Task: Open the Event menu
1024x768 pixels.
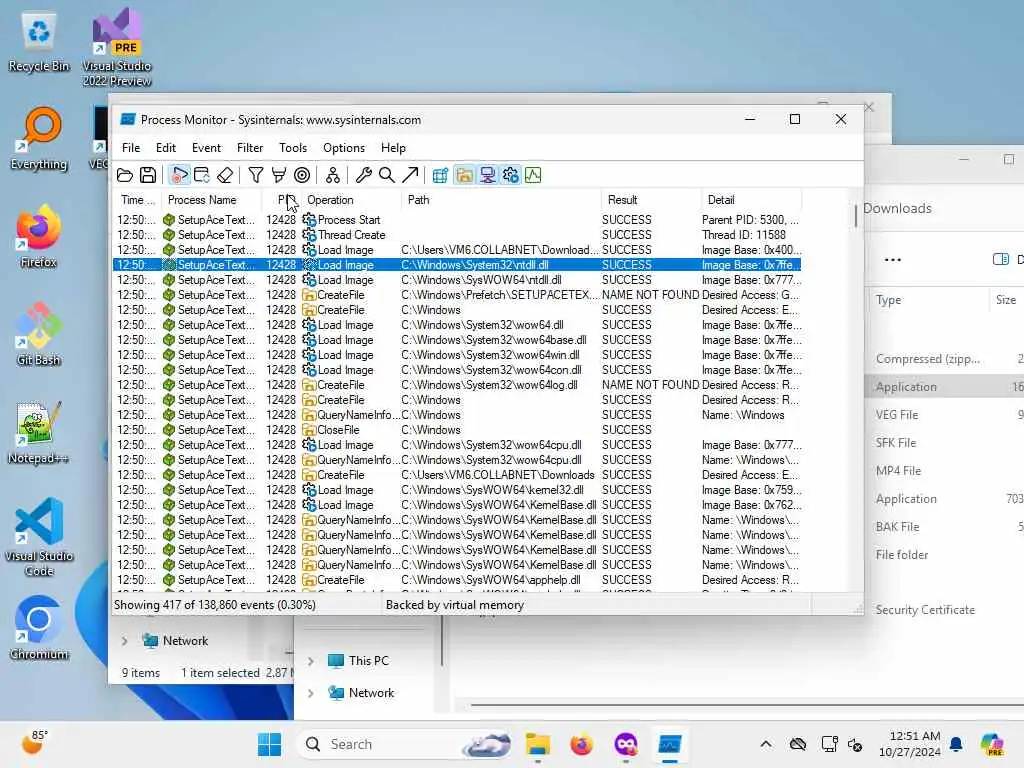Action: pos(206,148)
